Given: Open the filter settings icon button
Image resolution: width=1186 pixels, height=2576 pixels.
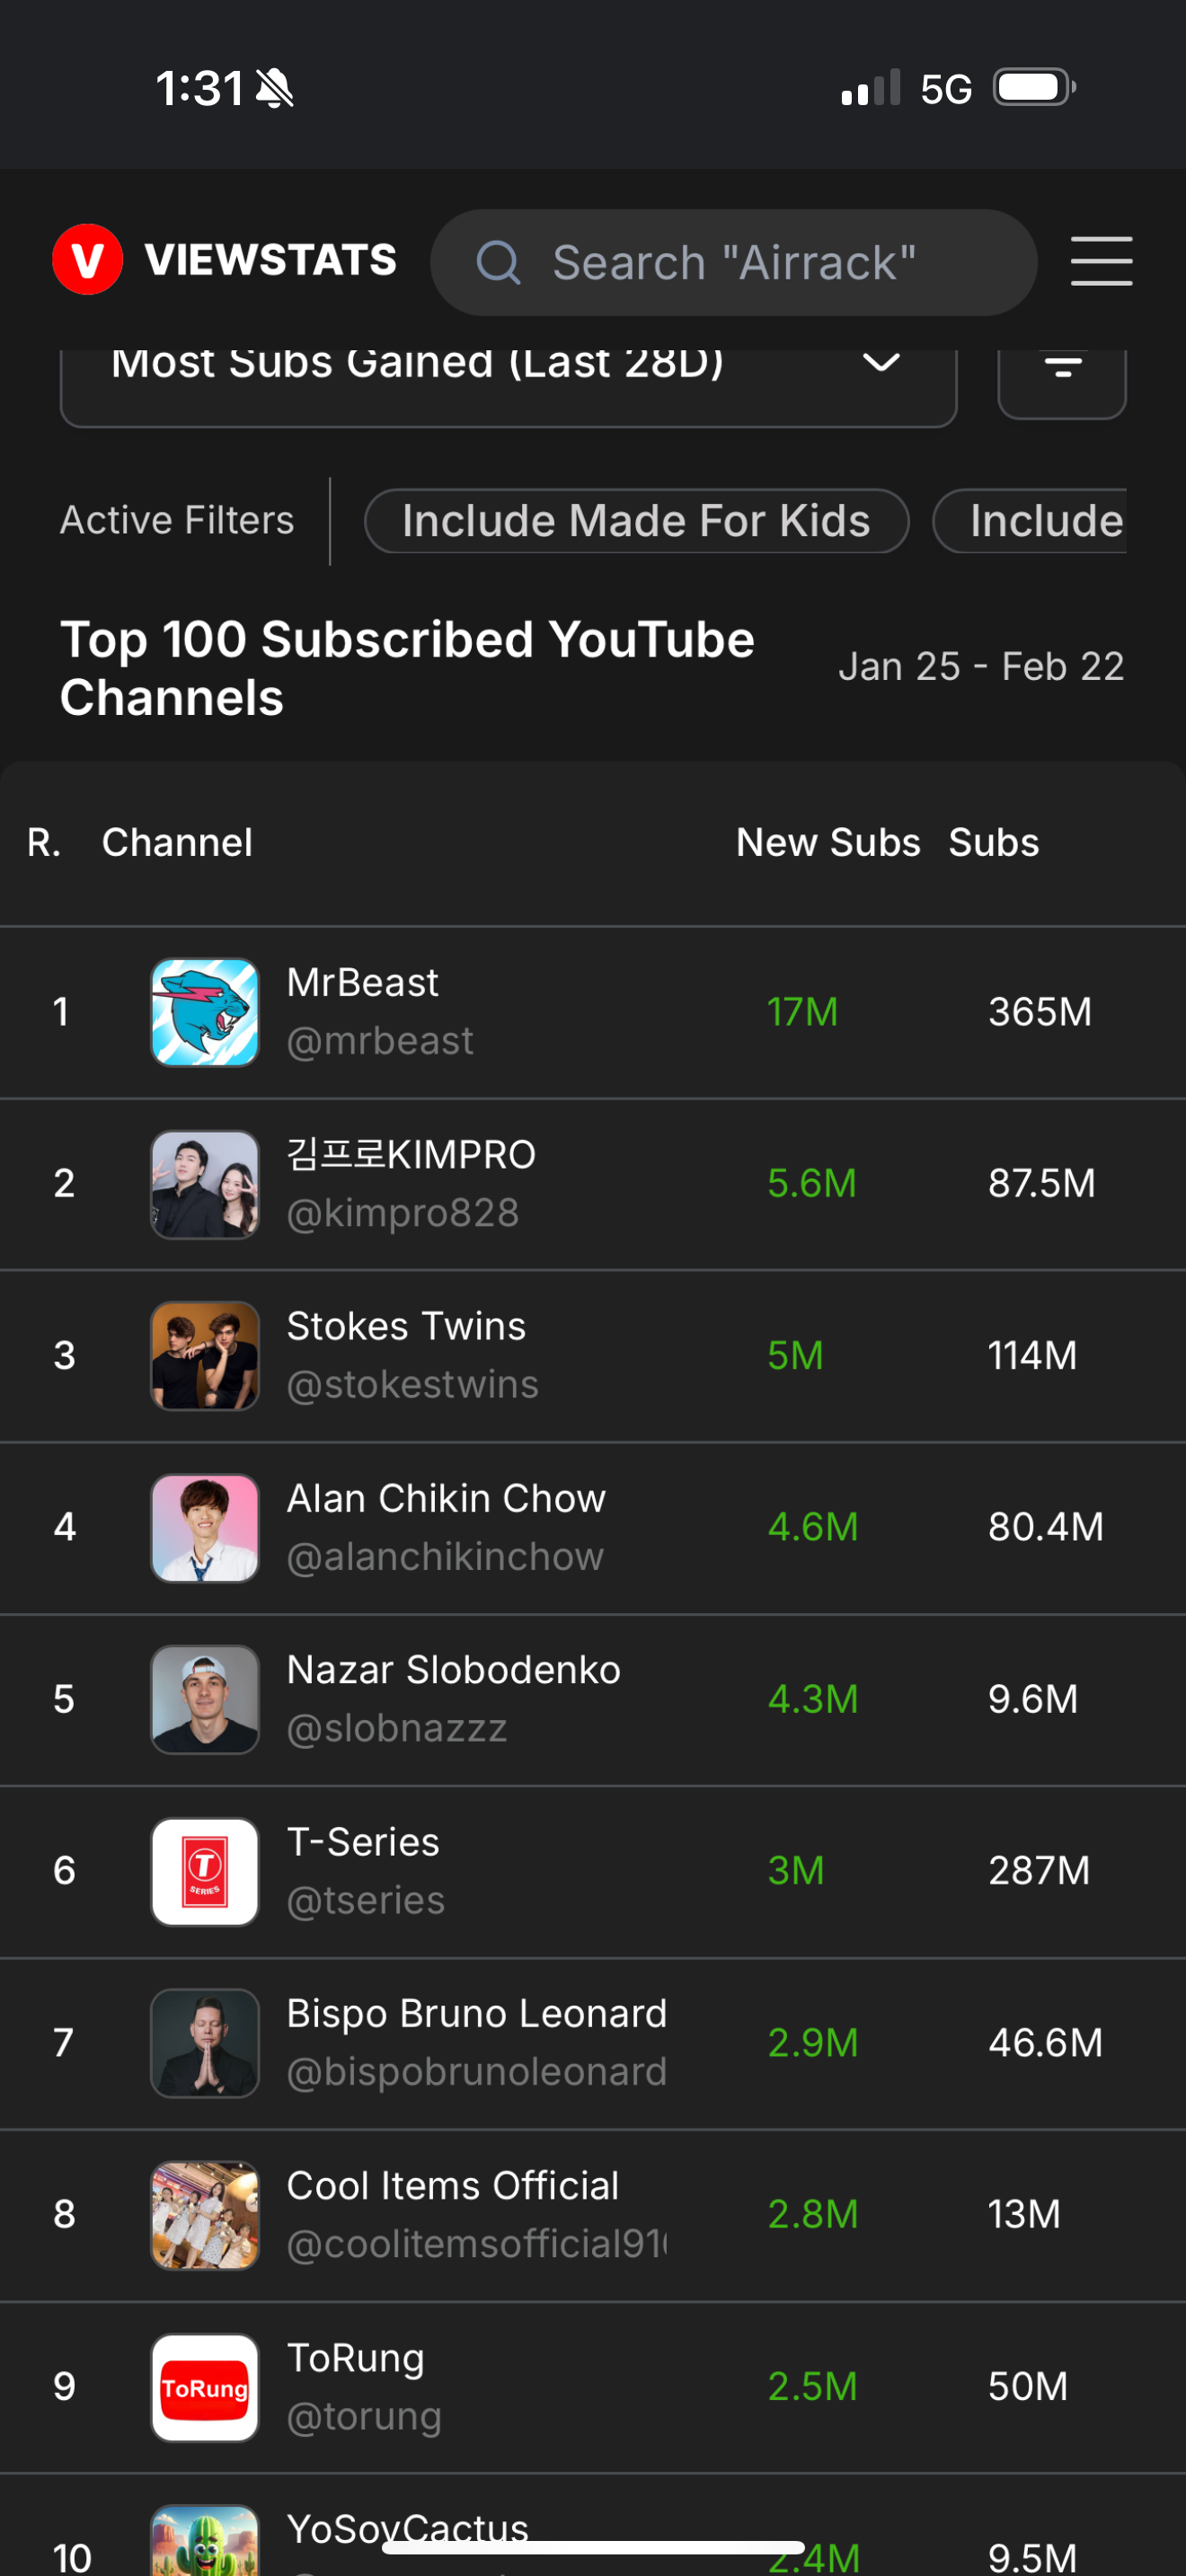Looking at the screenshot, I should pos(1062,383).
